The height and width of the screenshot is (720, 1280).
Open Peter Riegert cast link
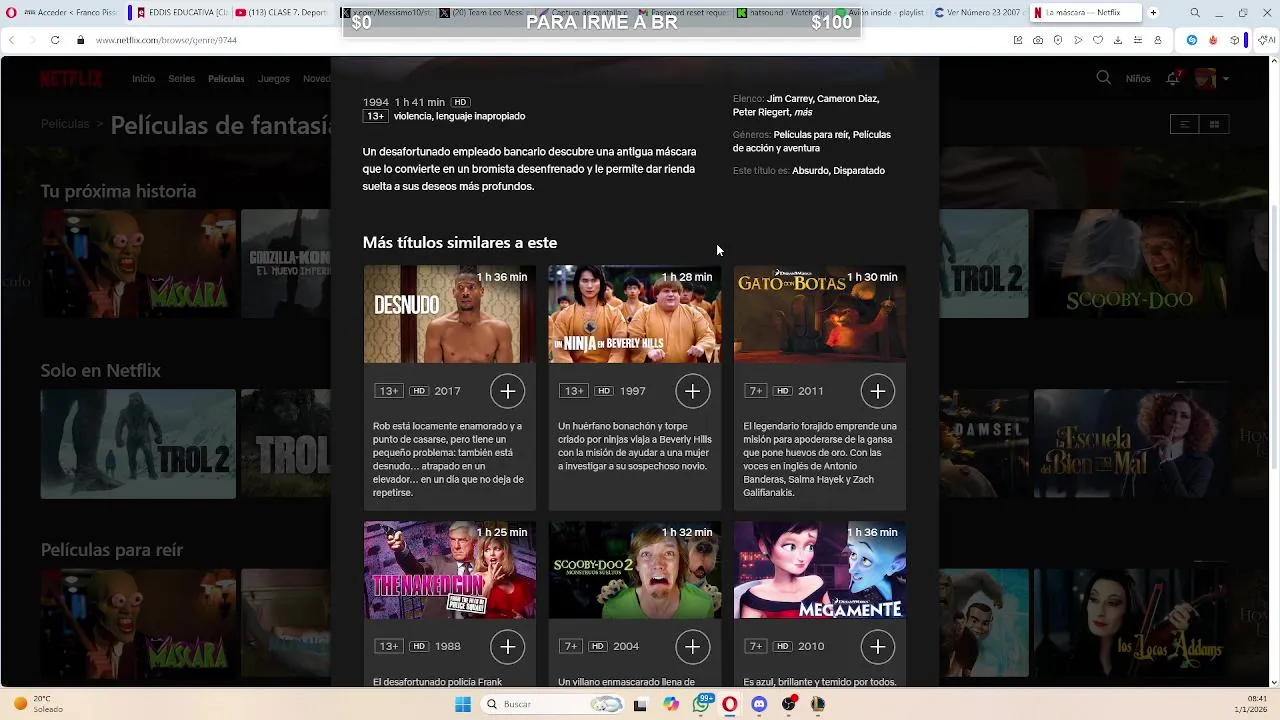coord(761,113)
